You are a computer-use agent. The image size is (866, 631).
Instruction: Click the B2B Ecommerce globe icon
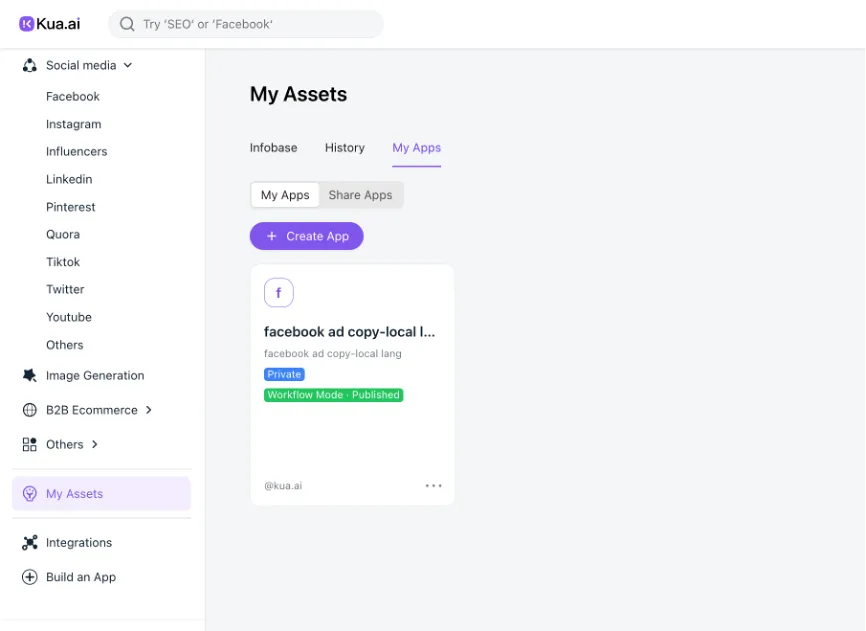(x=29, y=410)
